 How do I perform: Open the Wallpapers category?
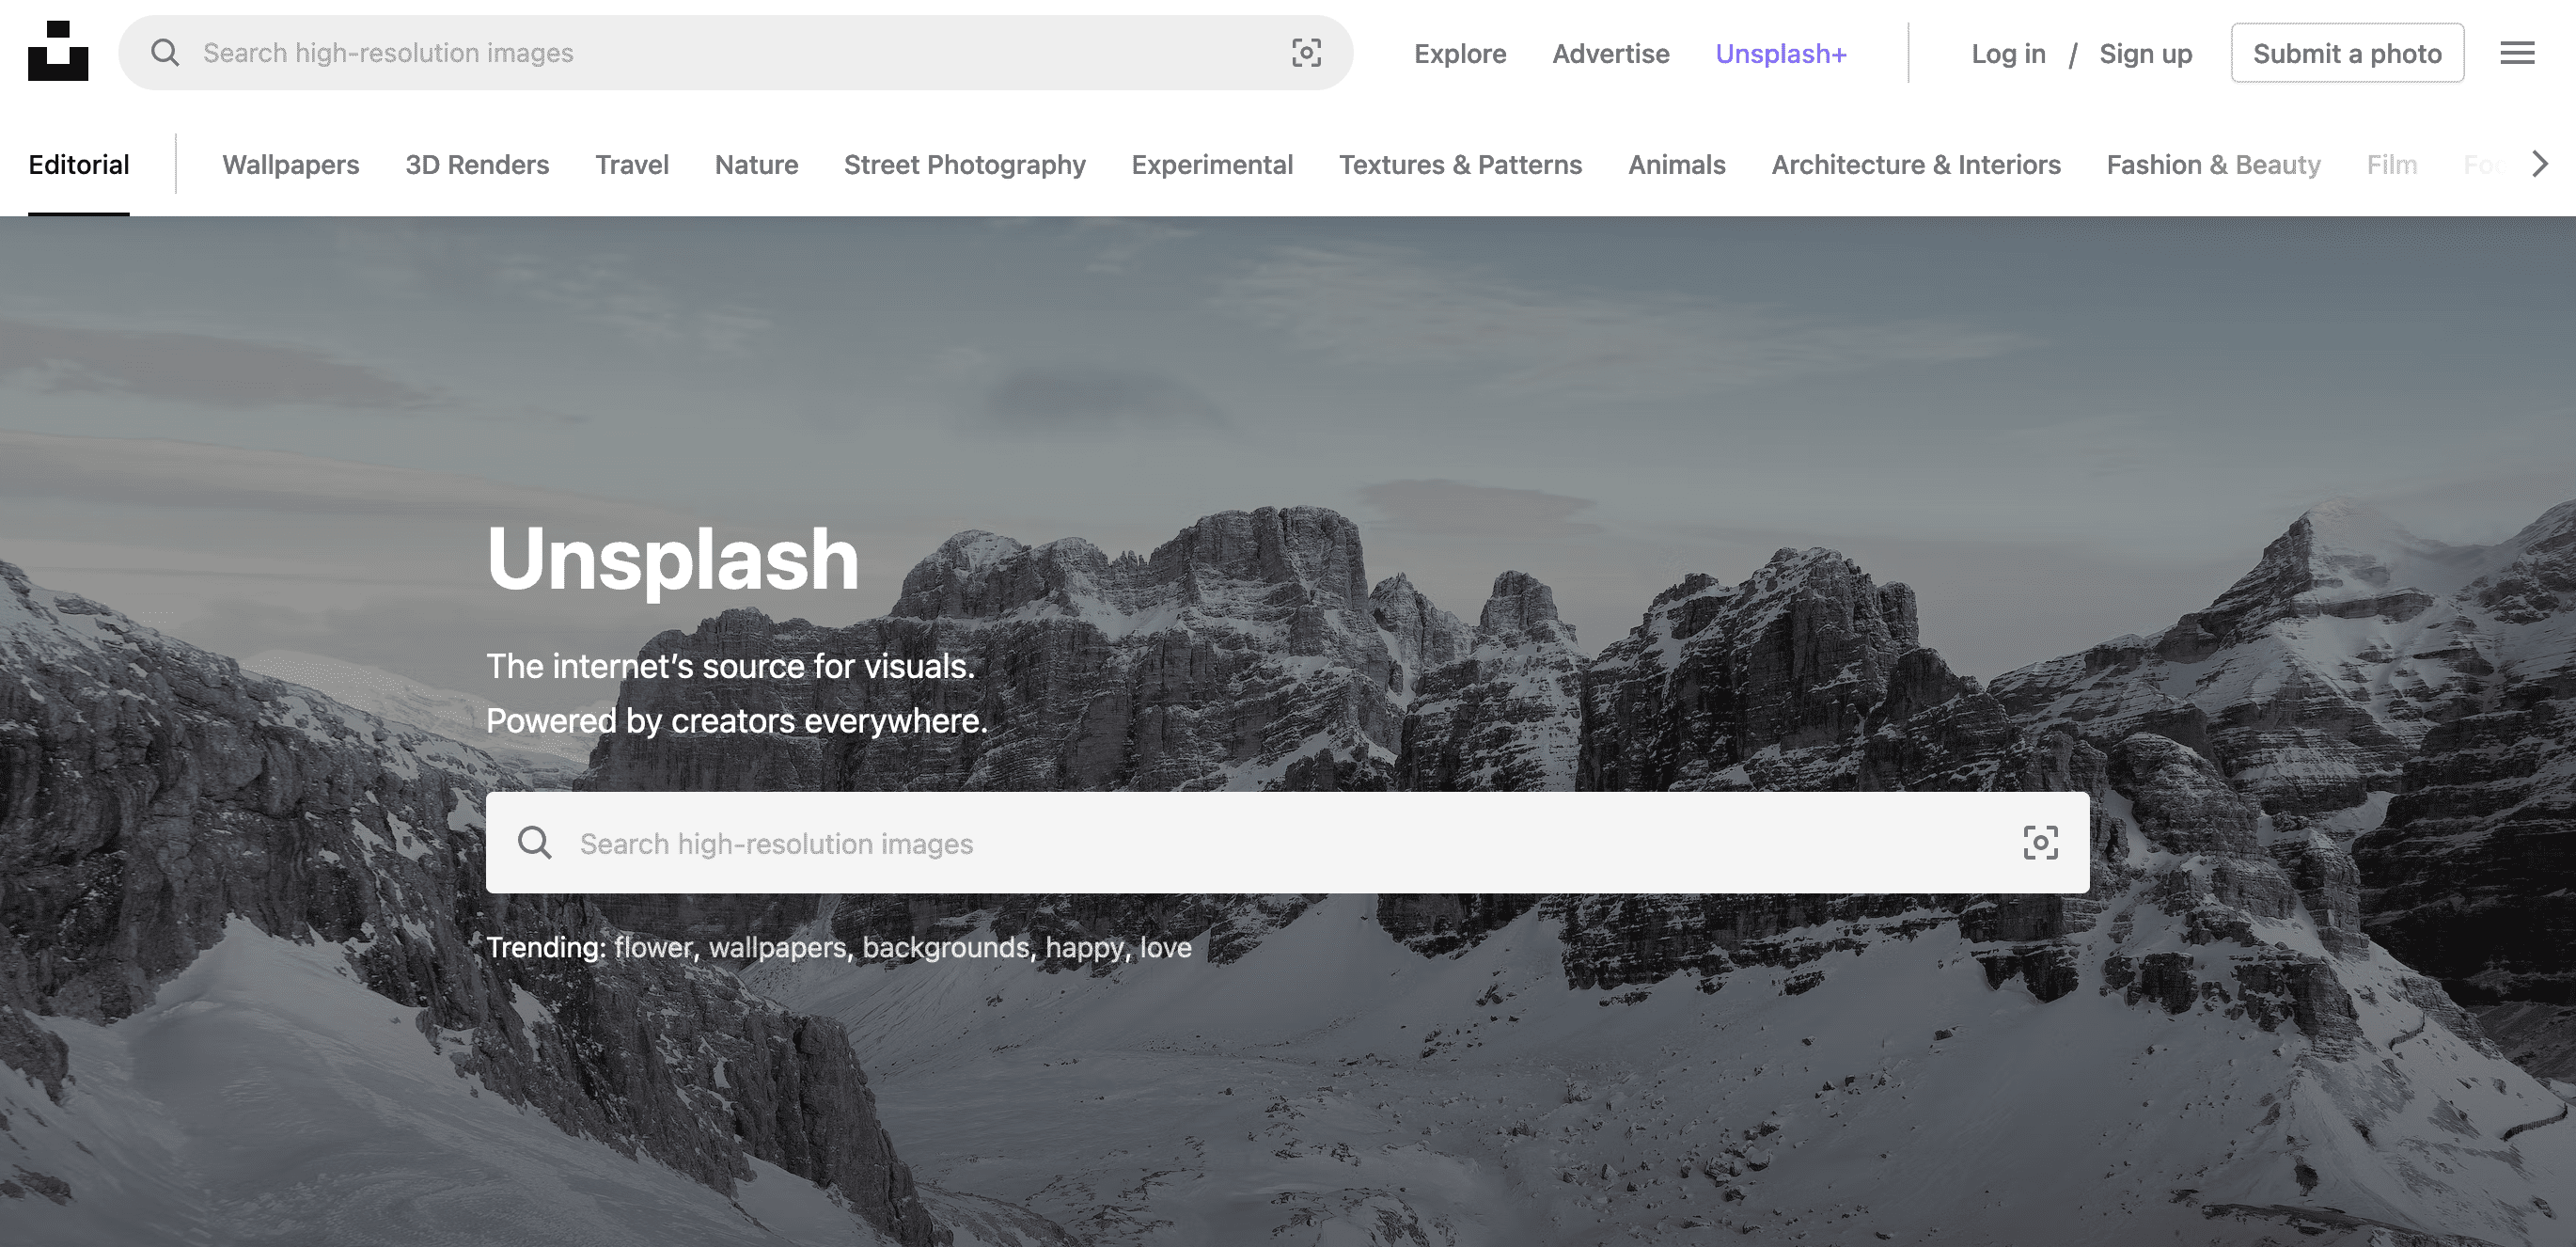[290, 165]
